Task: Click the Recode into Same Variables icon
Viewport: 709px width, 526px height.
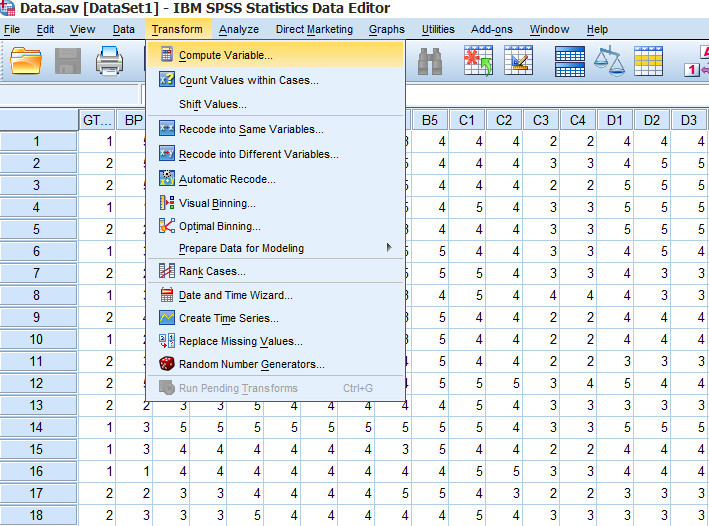Action: [166, 128]
